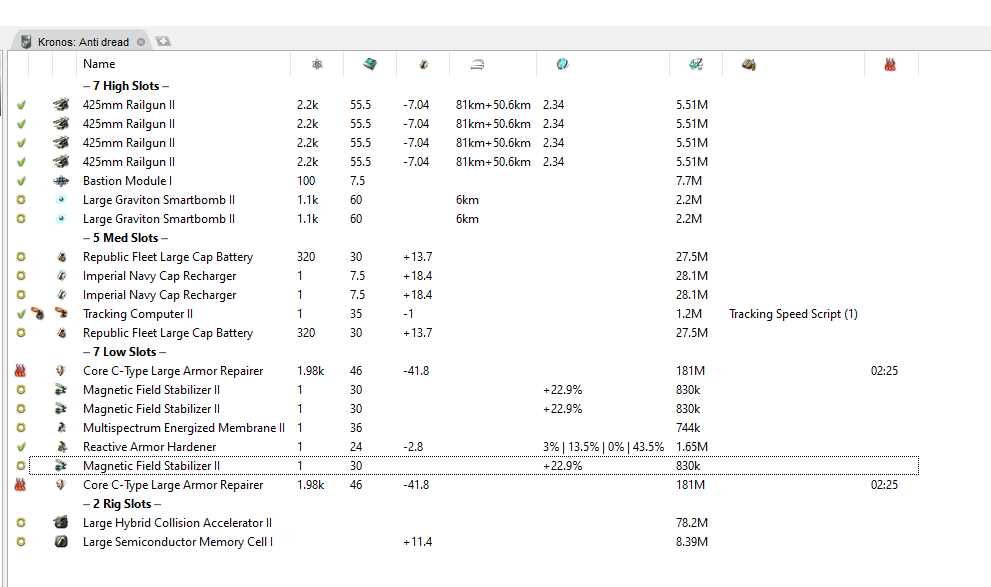Toggle Reactive Armor Hardener active state

(21, 447)
